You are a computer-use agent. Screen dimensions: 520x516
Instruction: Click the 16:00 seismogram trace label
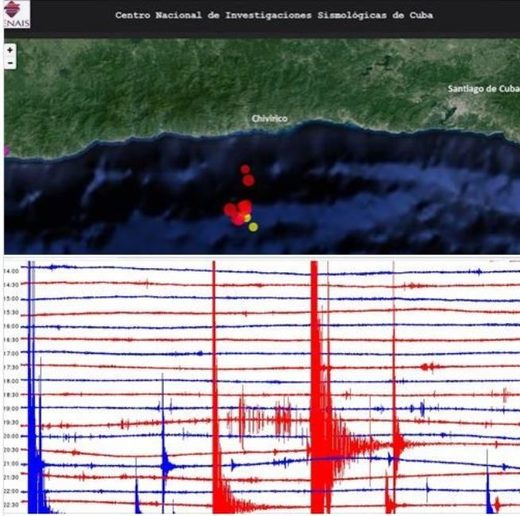(11, 326)
